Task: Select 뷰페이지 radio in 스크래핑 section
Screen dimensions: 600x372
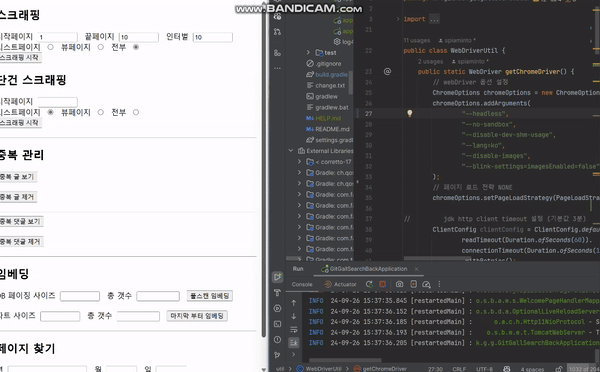Action: [101, 47]
